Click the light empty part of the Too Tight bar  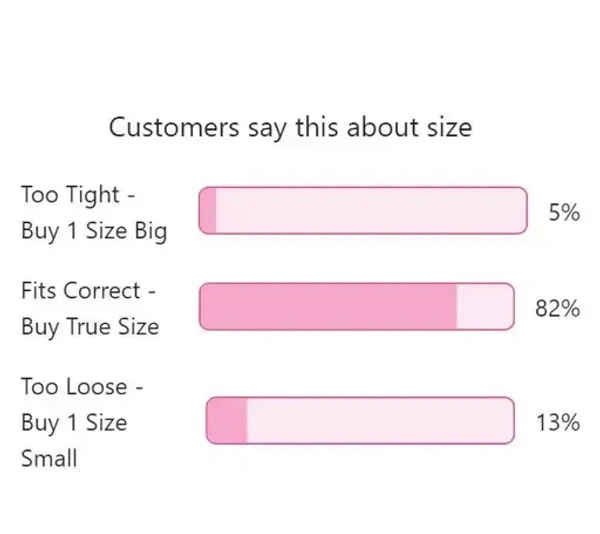(370, 211)
